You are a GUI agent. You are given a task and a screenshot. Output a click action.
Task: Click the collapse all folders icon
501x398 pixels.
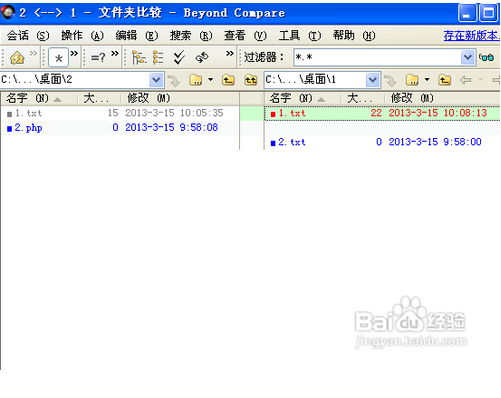[x=158, y=57]
